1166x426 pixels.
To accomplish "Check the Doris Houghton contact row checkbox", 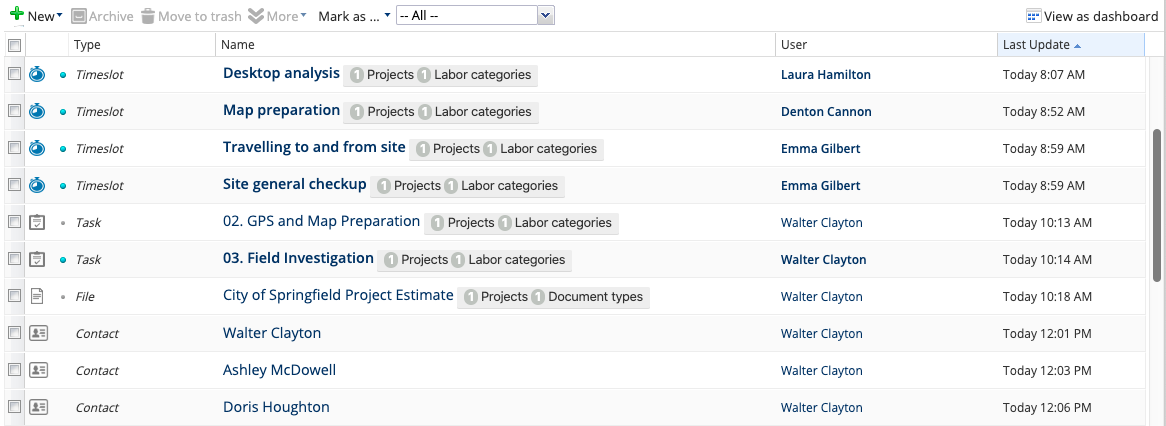I will pyautogui.click(x=14, y=407).
